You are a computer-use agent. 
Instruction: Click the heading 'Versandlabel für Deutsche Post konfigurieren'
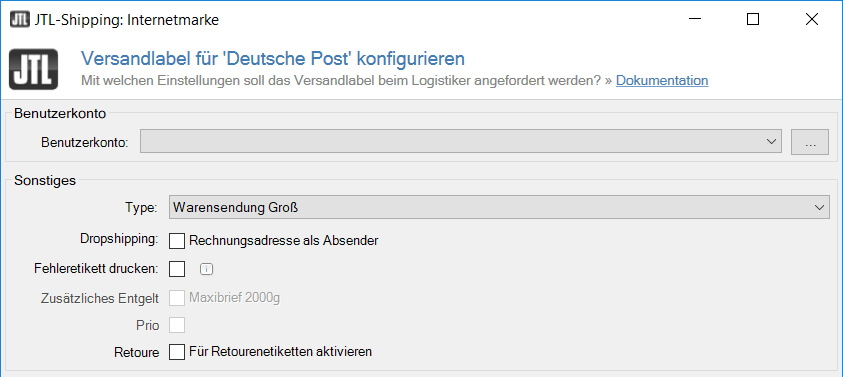click(x=273, y=58)
